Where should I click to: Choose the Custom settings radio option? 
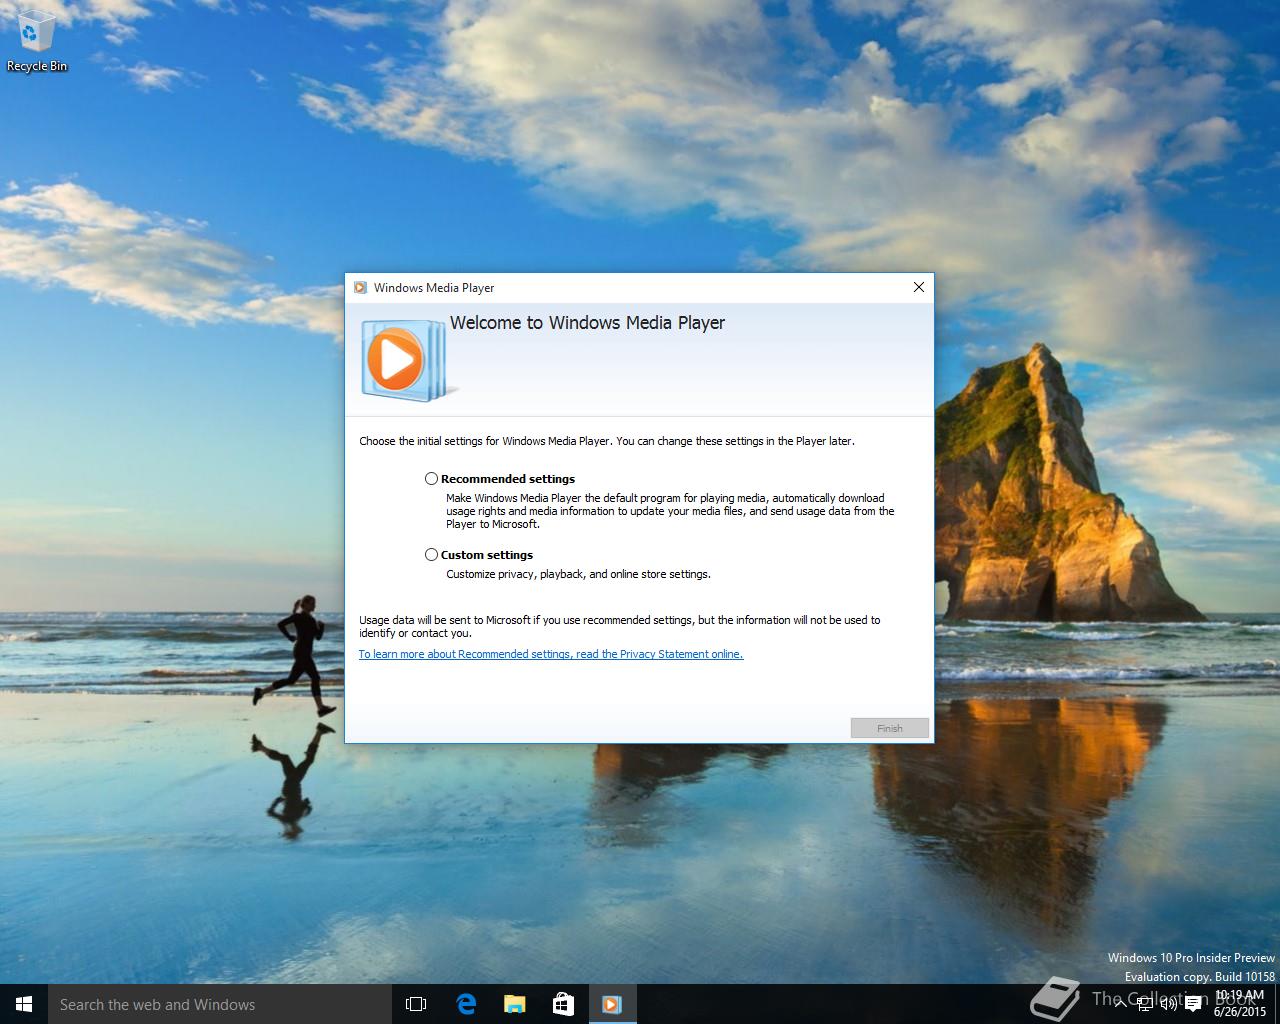click(x=431, y=555)
